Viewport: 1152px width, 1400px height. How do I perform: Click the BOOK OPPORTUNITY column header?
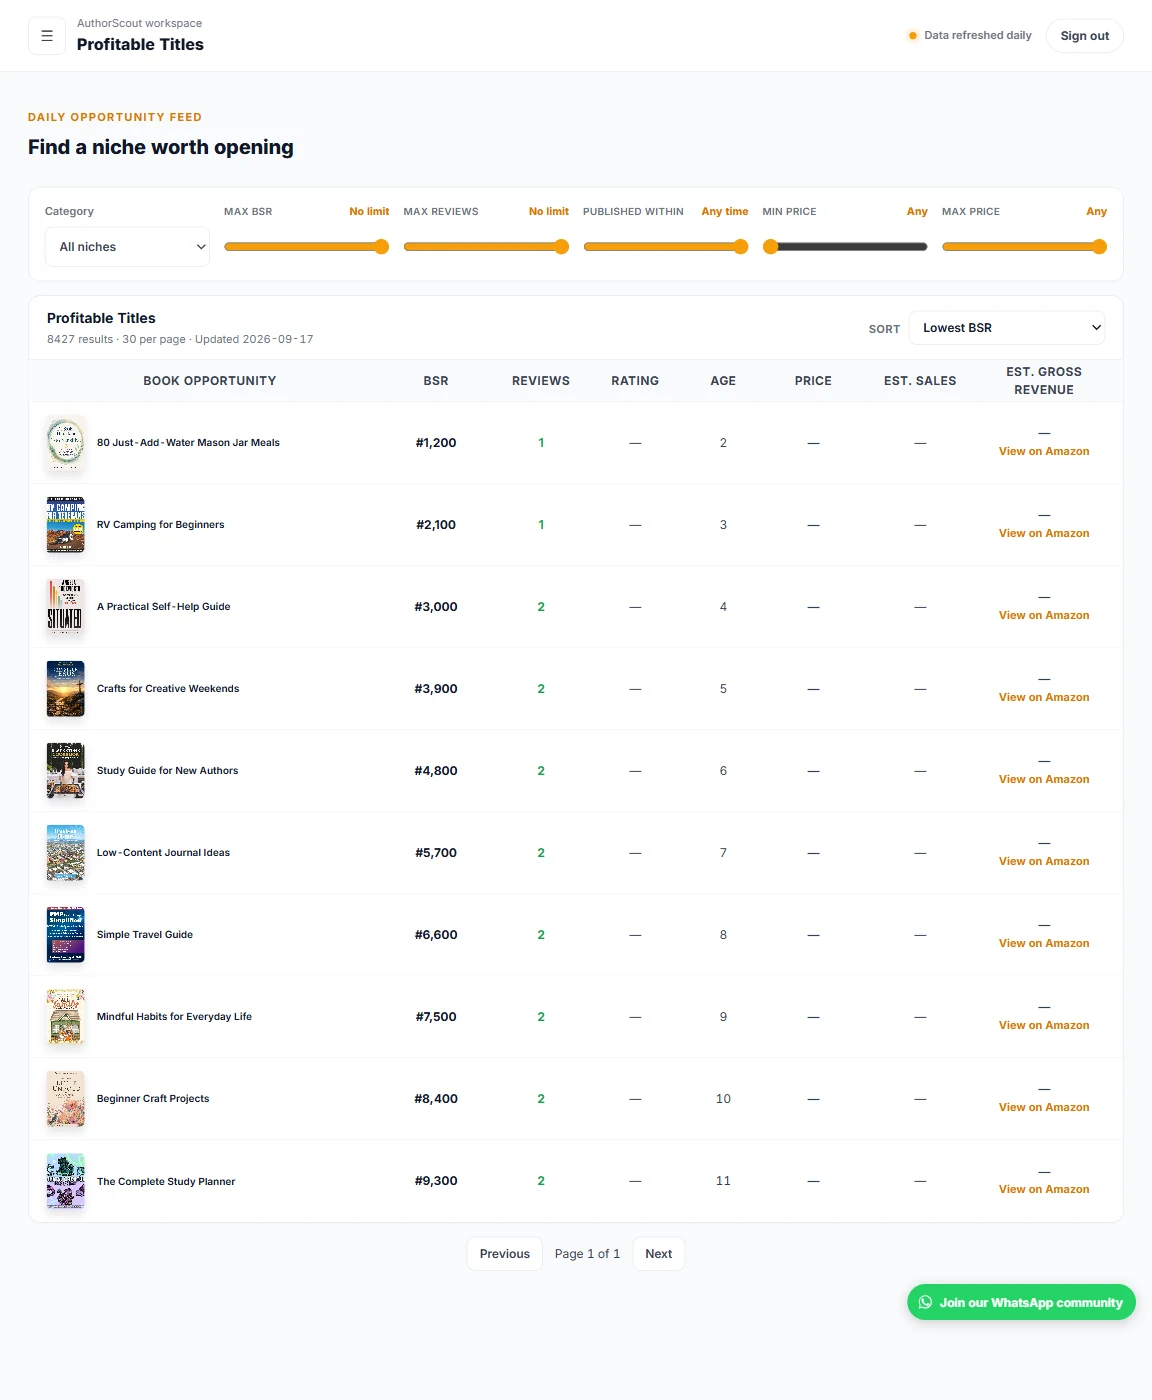pyautogui.click(x=210, y=381)
